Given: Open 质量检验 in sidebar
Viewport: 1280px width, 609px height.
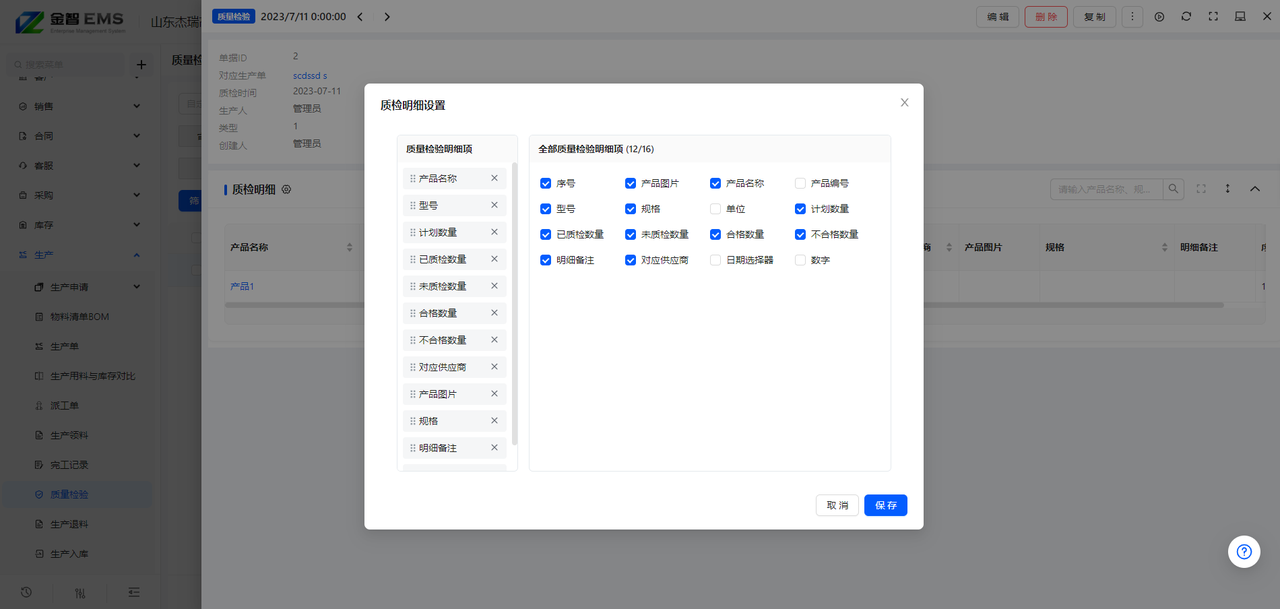Looking at the screenshot, I should [69, 494].
